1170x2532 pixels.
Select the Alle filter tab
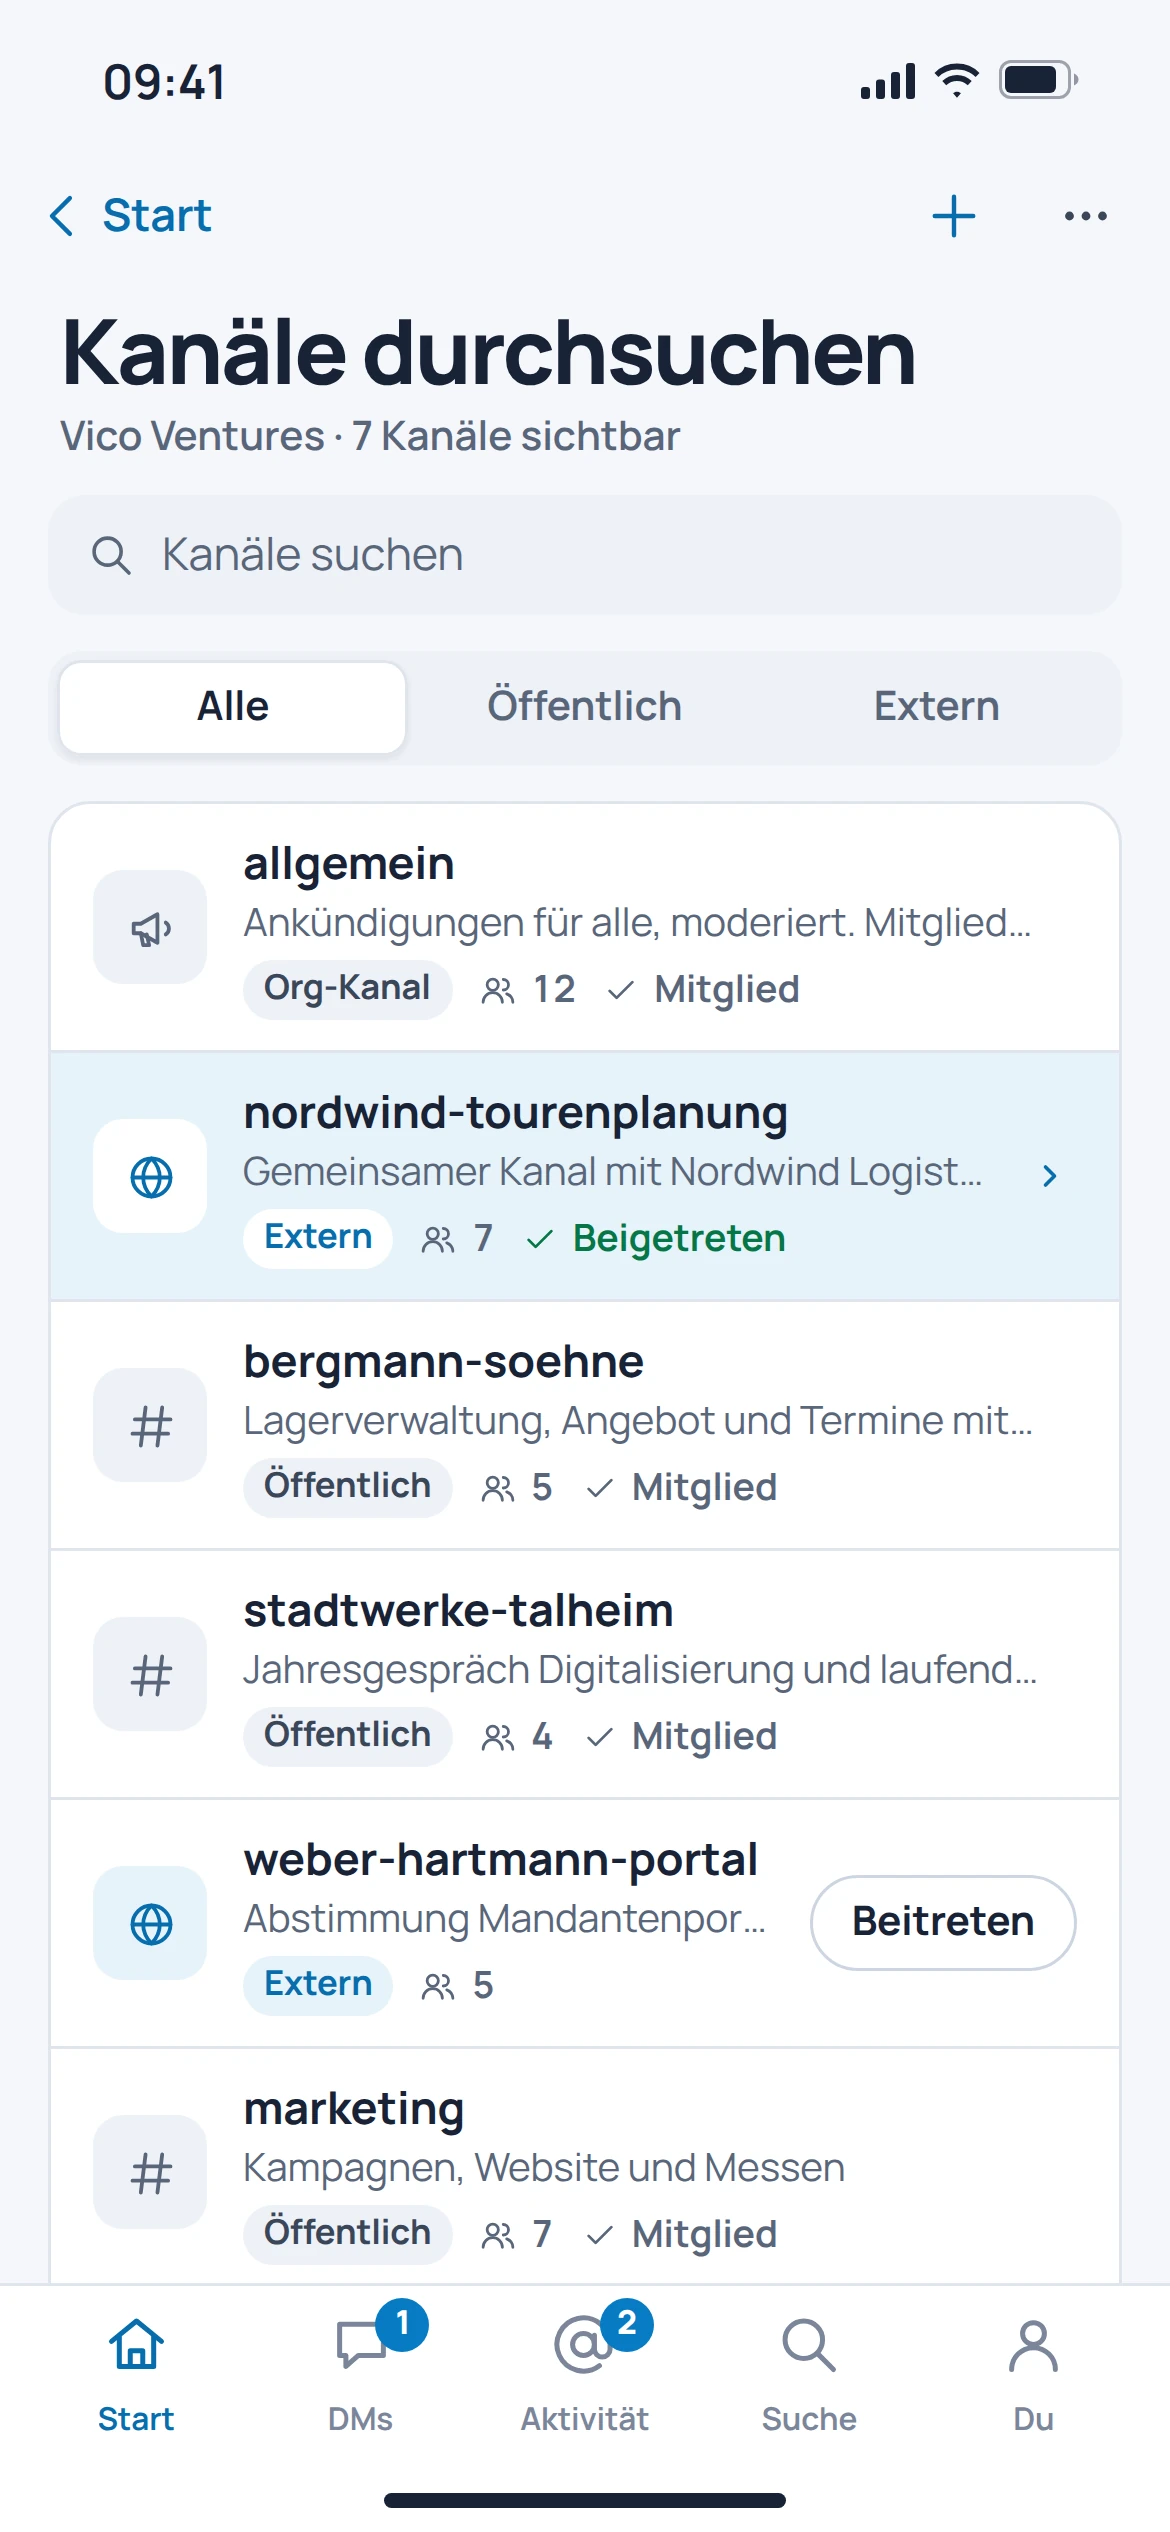point(233,707)
